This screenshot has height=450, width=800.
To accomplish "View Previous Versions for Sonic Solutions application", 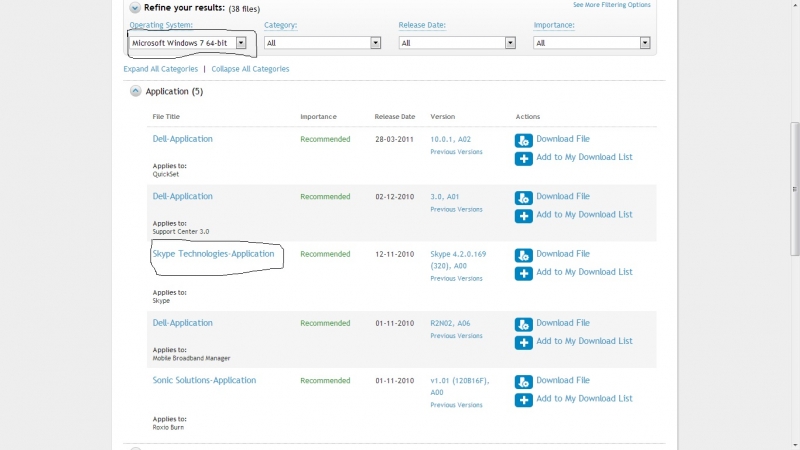I will (456, 405).
